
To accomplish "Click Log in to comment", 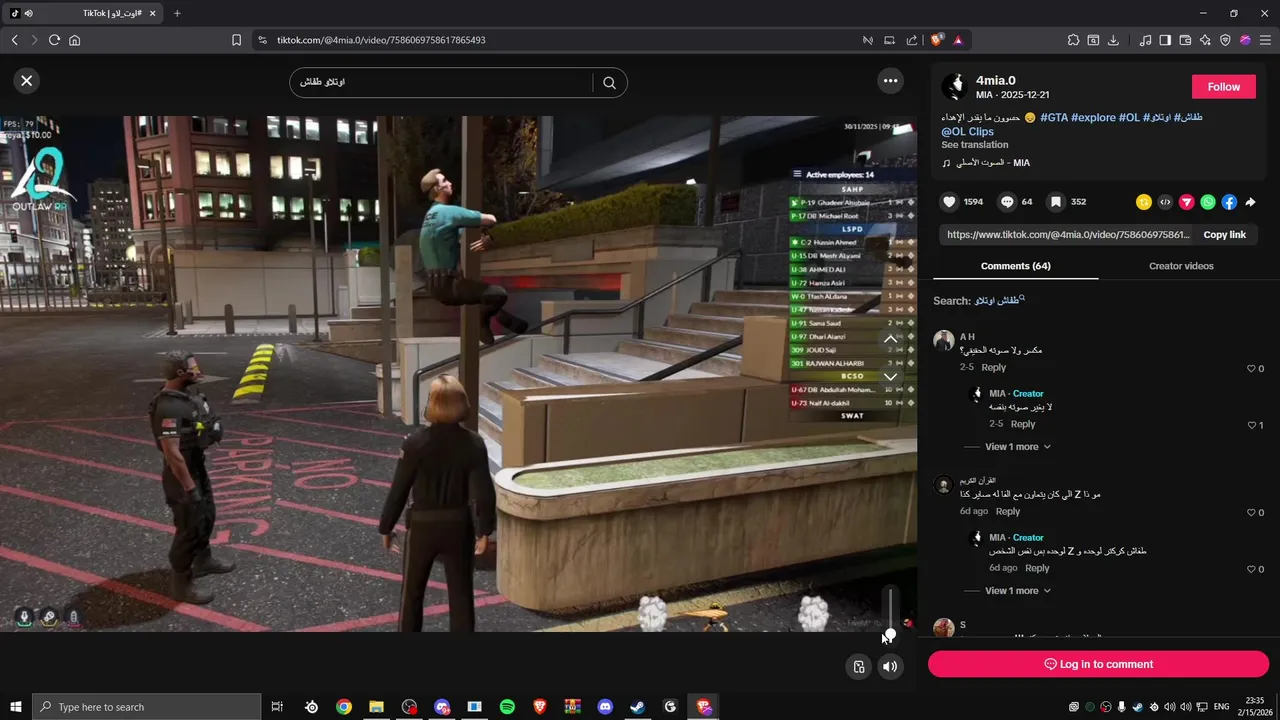I will coord(1098,664).
